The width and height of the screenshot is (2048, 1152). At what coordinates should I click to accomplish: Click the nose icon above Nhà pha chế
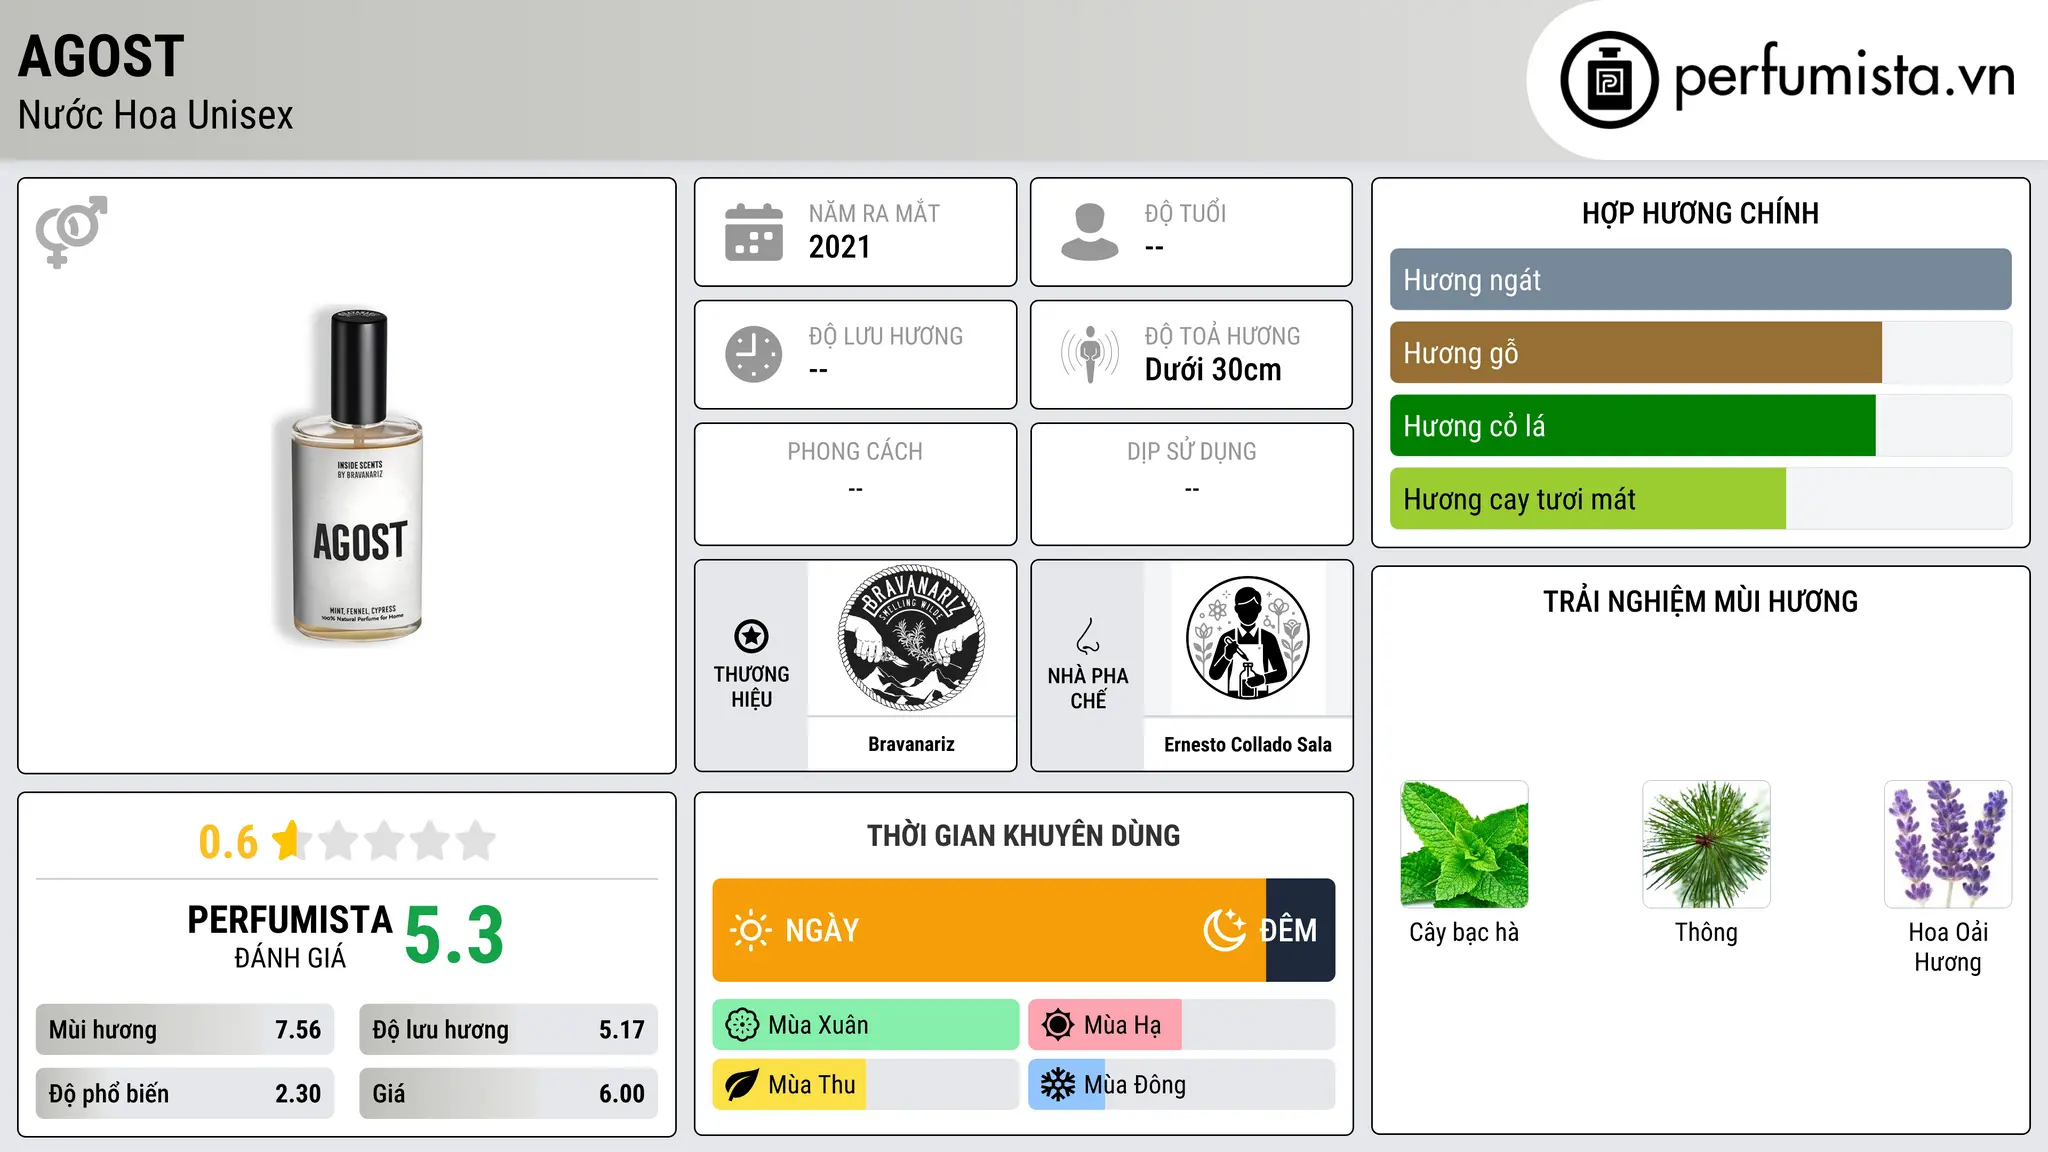click(x=1088, y=636)
